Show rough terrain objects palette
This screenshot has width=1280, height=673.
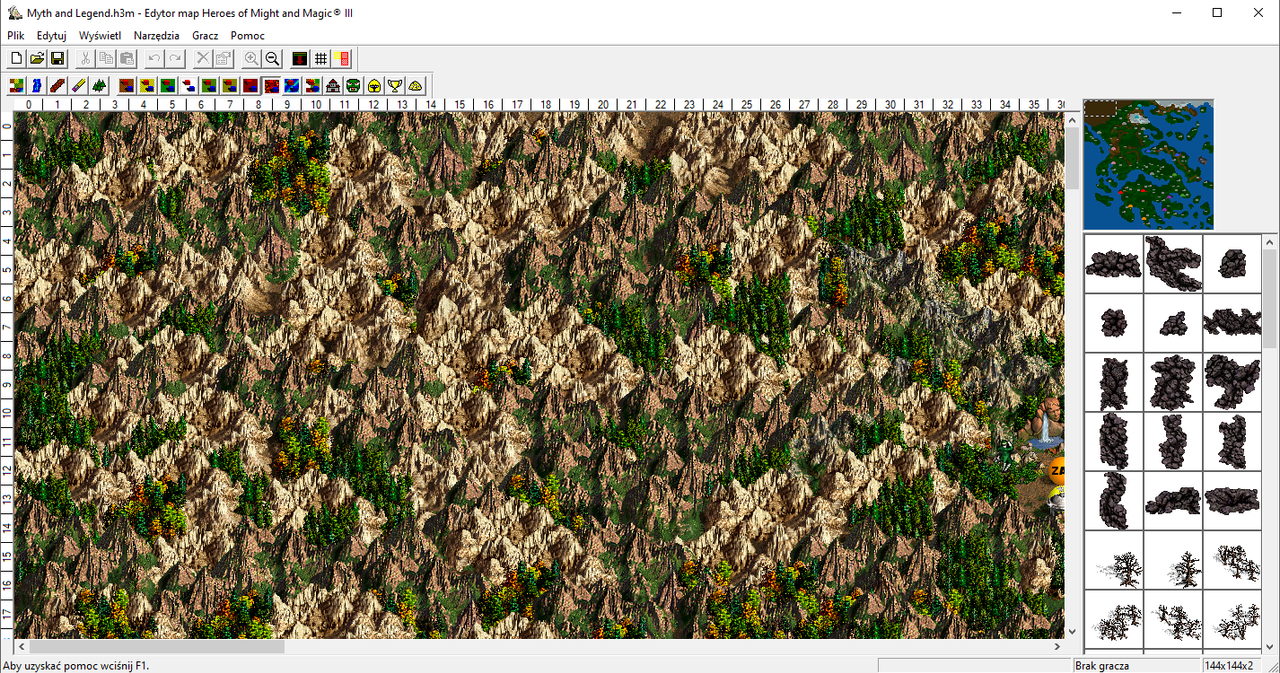click(231, 86)
